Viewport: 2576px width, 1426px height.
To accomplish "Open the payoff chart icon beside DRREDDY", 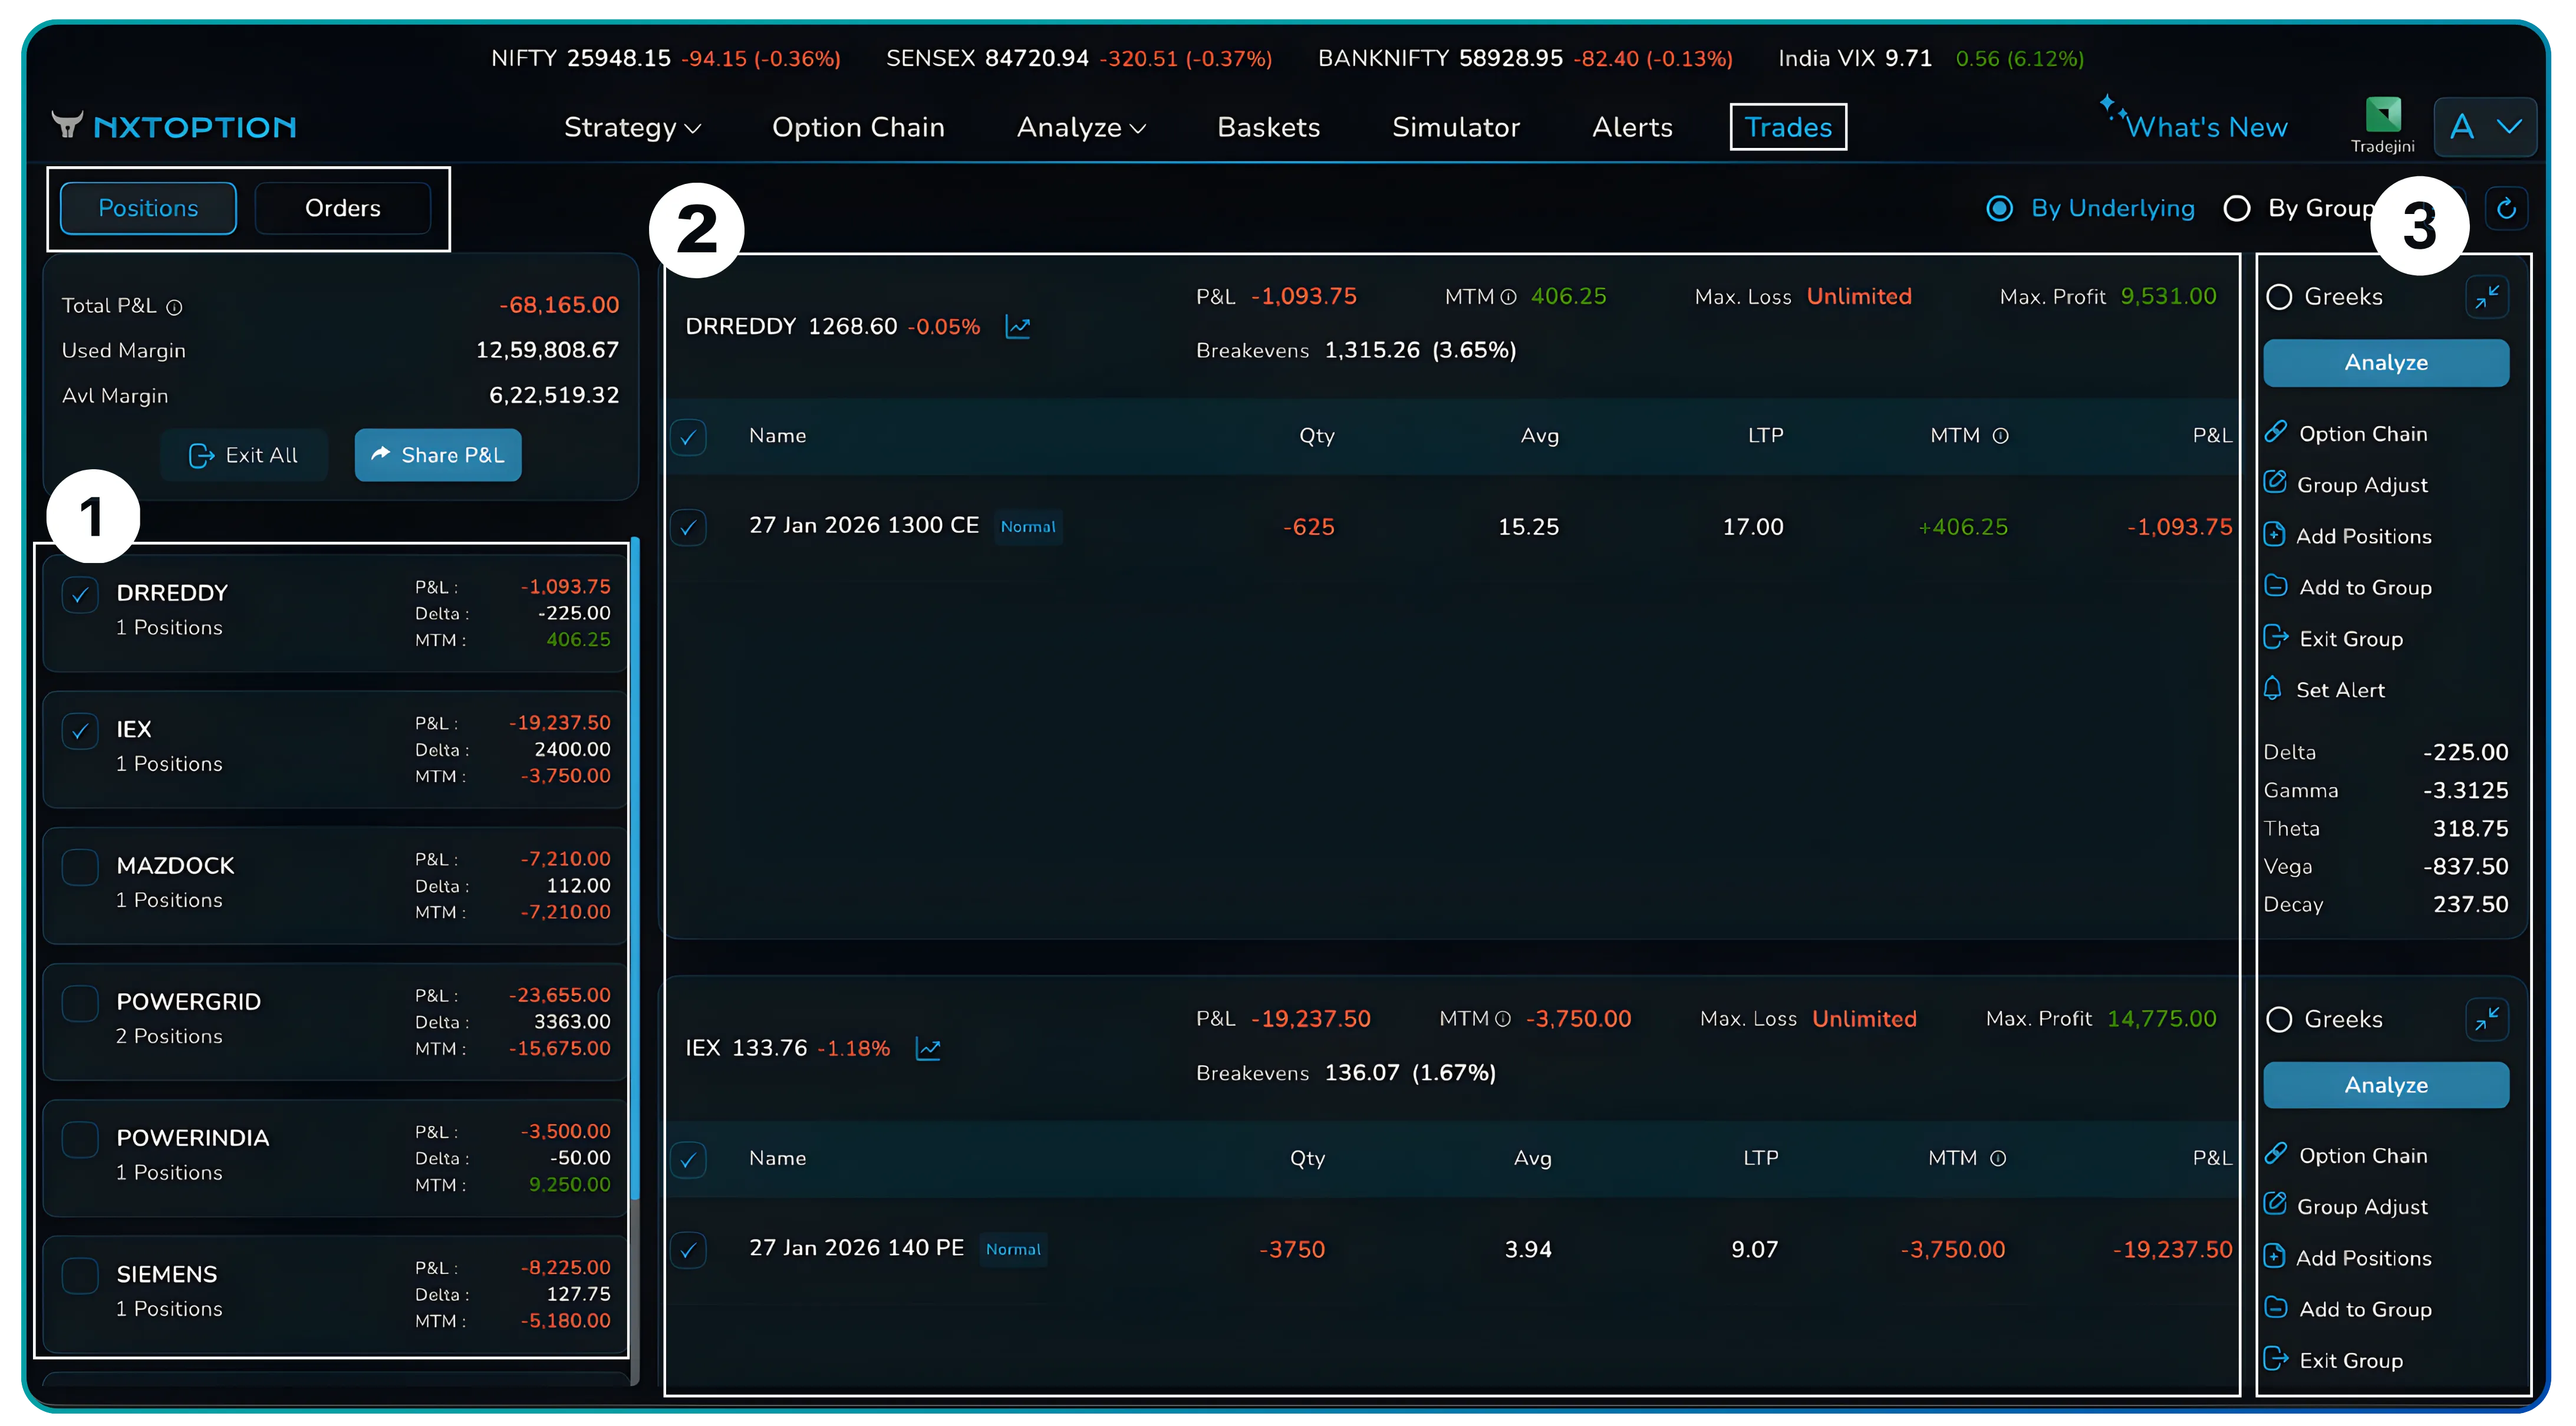I will (1018, 326).
